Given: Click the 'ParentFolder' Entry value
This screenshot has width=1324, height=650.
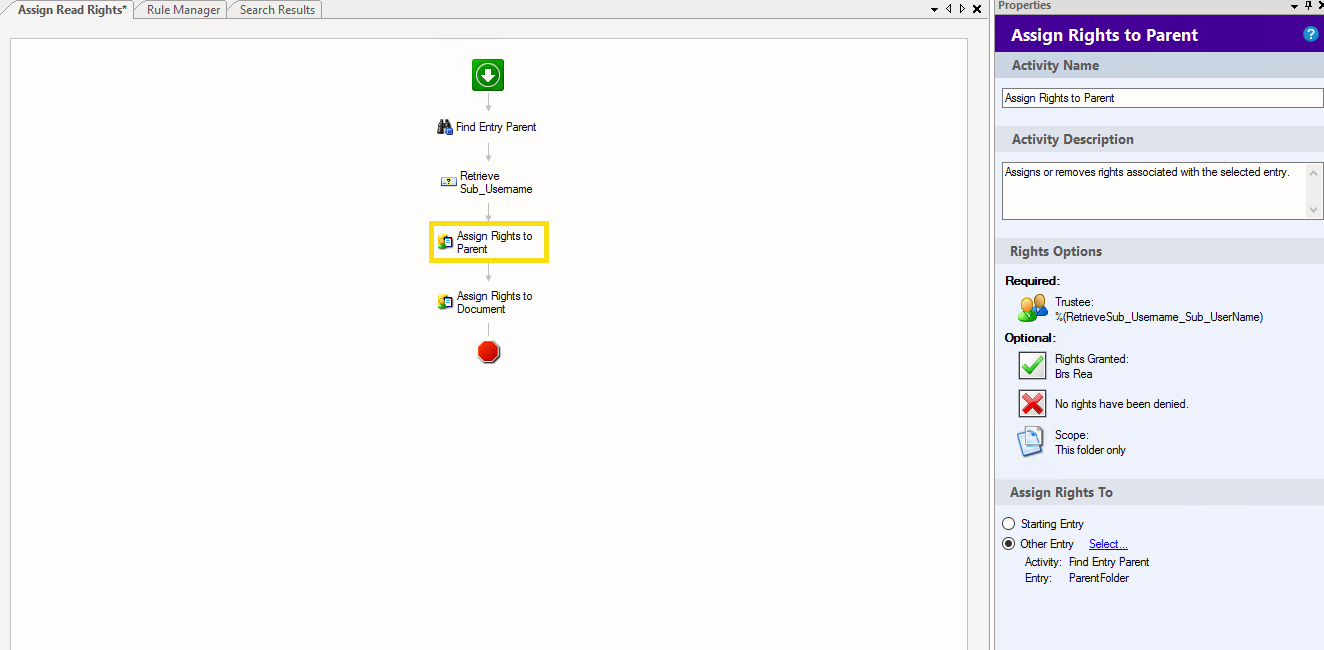Looking at the screenshot, I should (x=1099, y=578).
